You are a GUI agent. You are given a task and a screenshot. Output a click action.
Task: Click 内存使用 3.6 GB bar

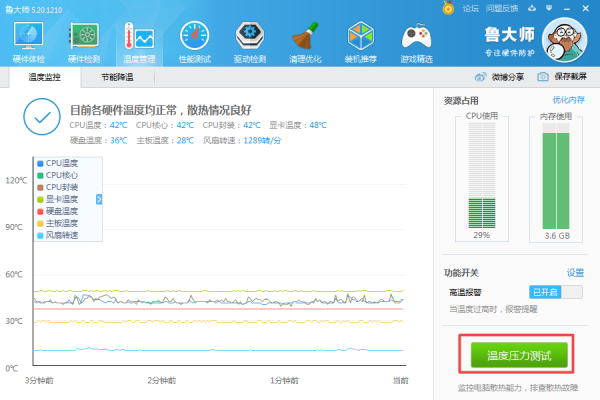tap(556, 178)
